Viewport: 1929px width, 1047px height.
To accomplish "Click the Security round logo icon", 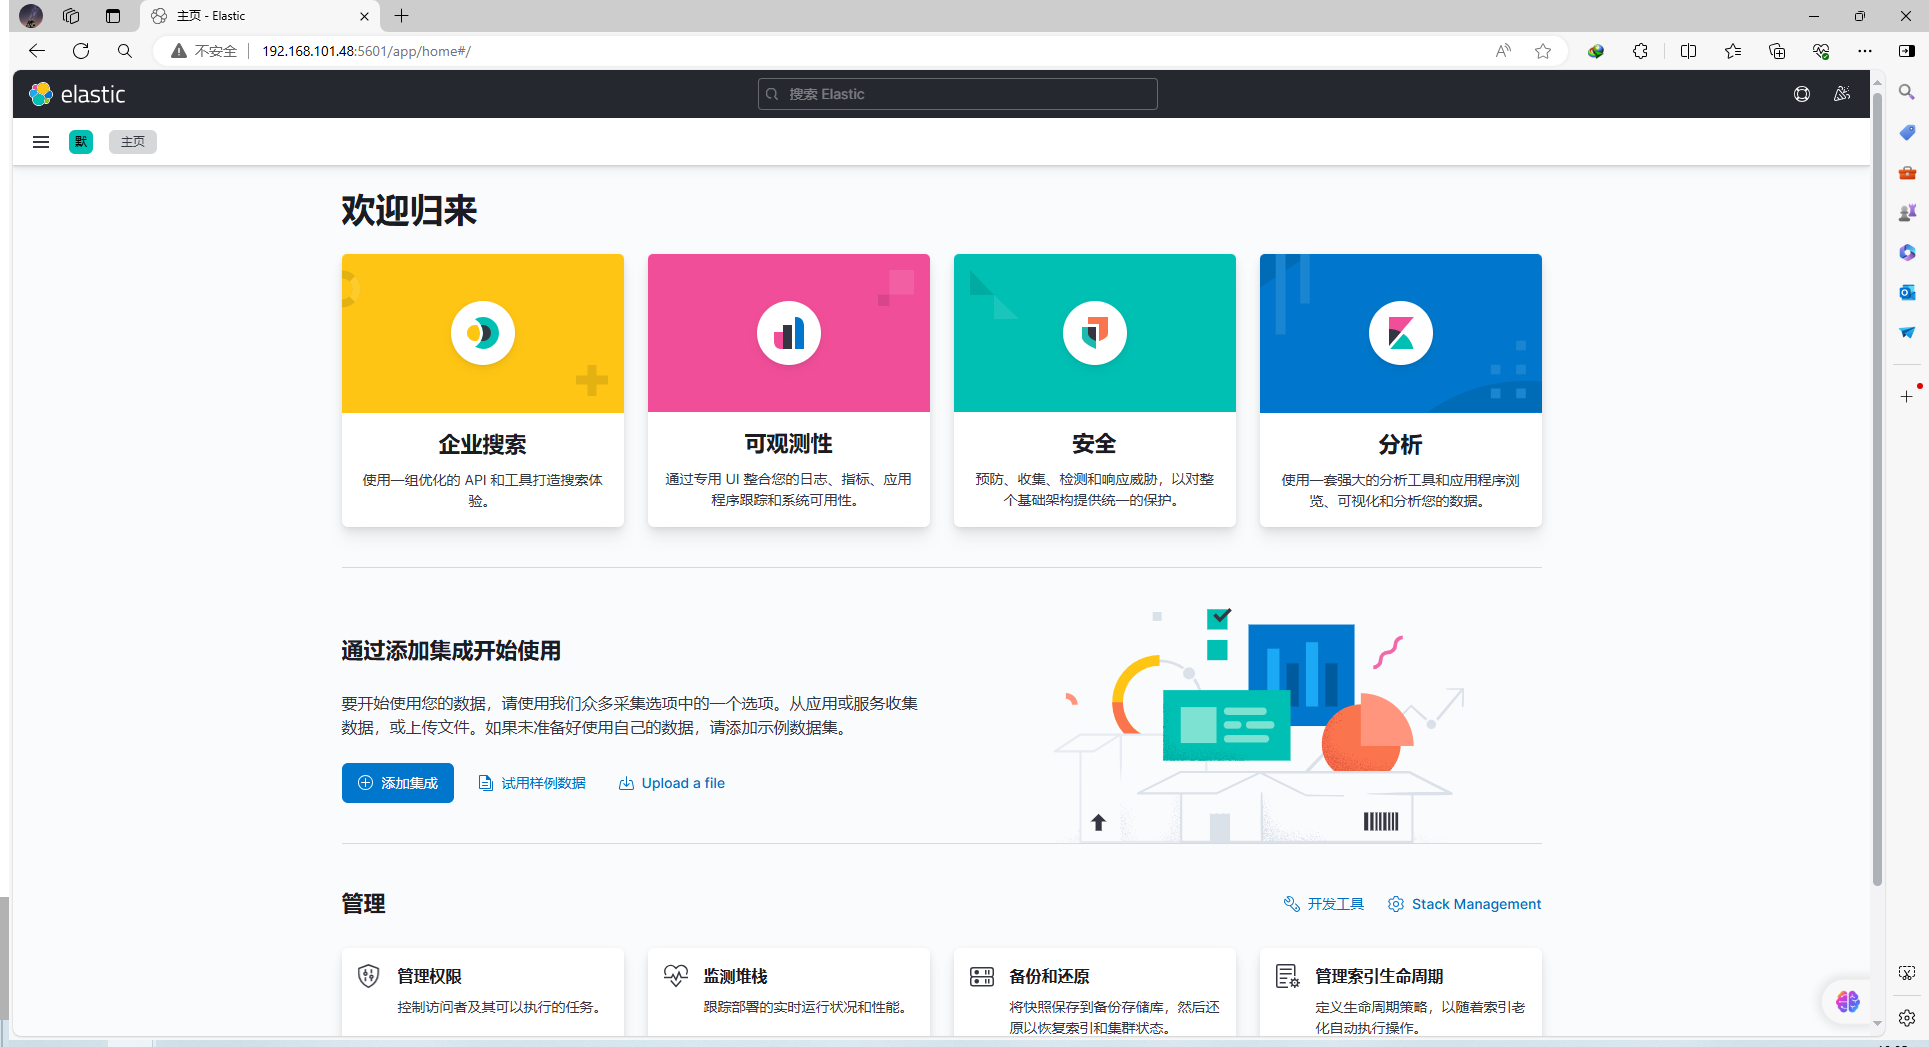I will [1095, 333].
